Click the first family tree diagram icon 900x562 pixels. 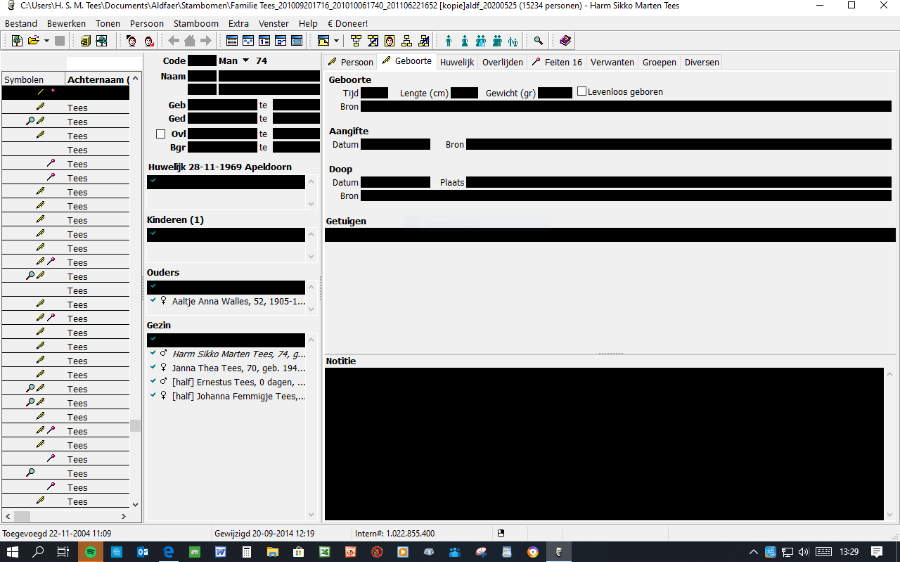[x=357, y=41]
